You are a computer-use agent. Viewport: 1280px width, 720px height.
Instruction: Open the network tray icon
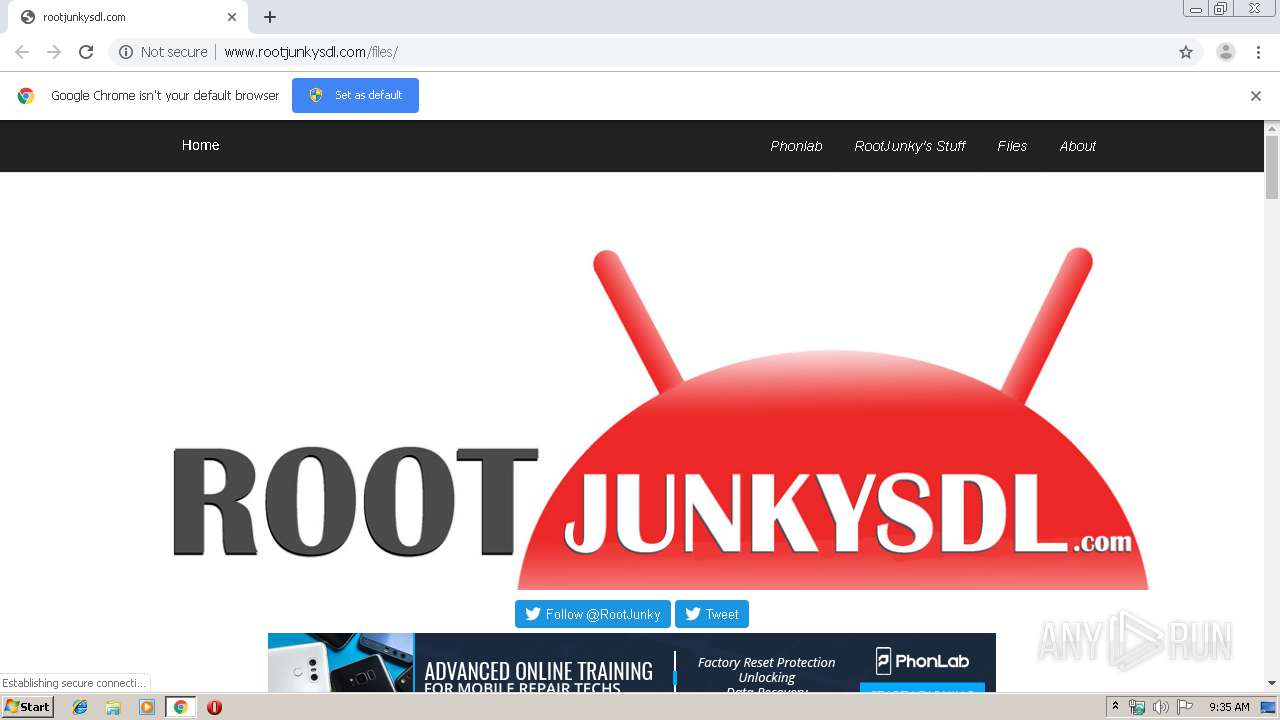(1137, 707)
